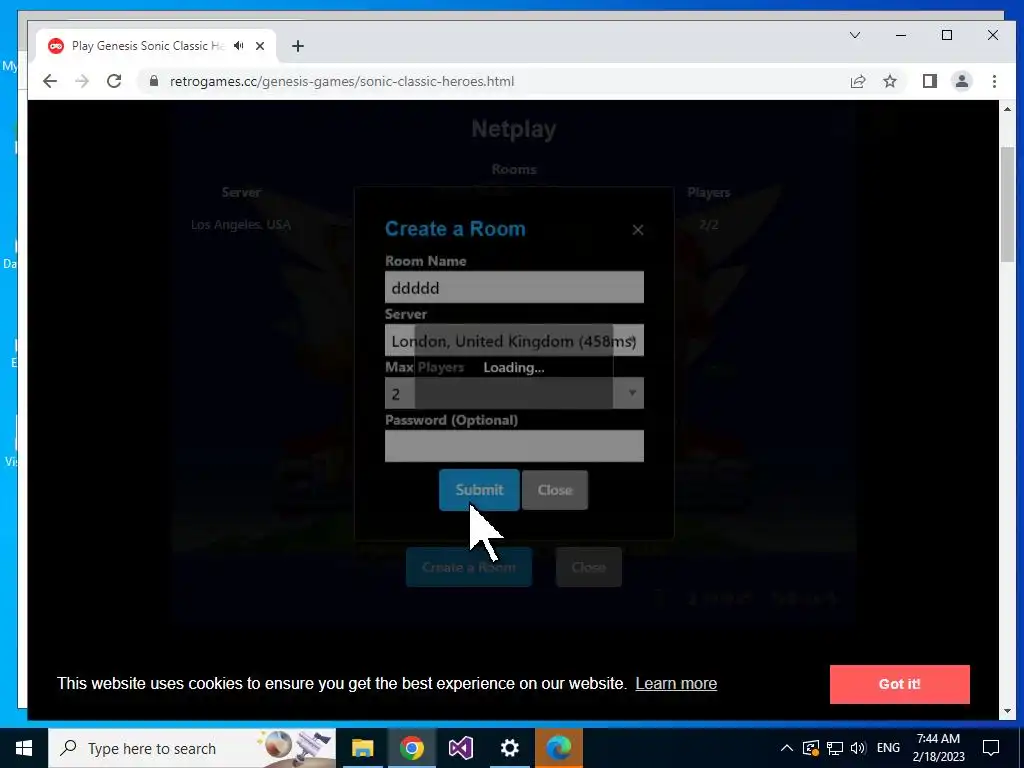Open network status tray icon
The width and height of the screenshot is (1024, 768).
point(834,748)
